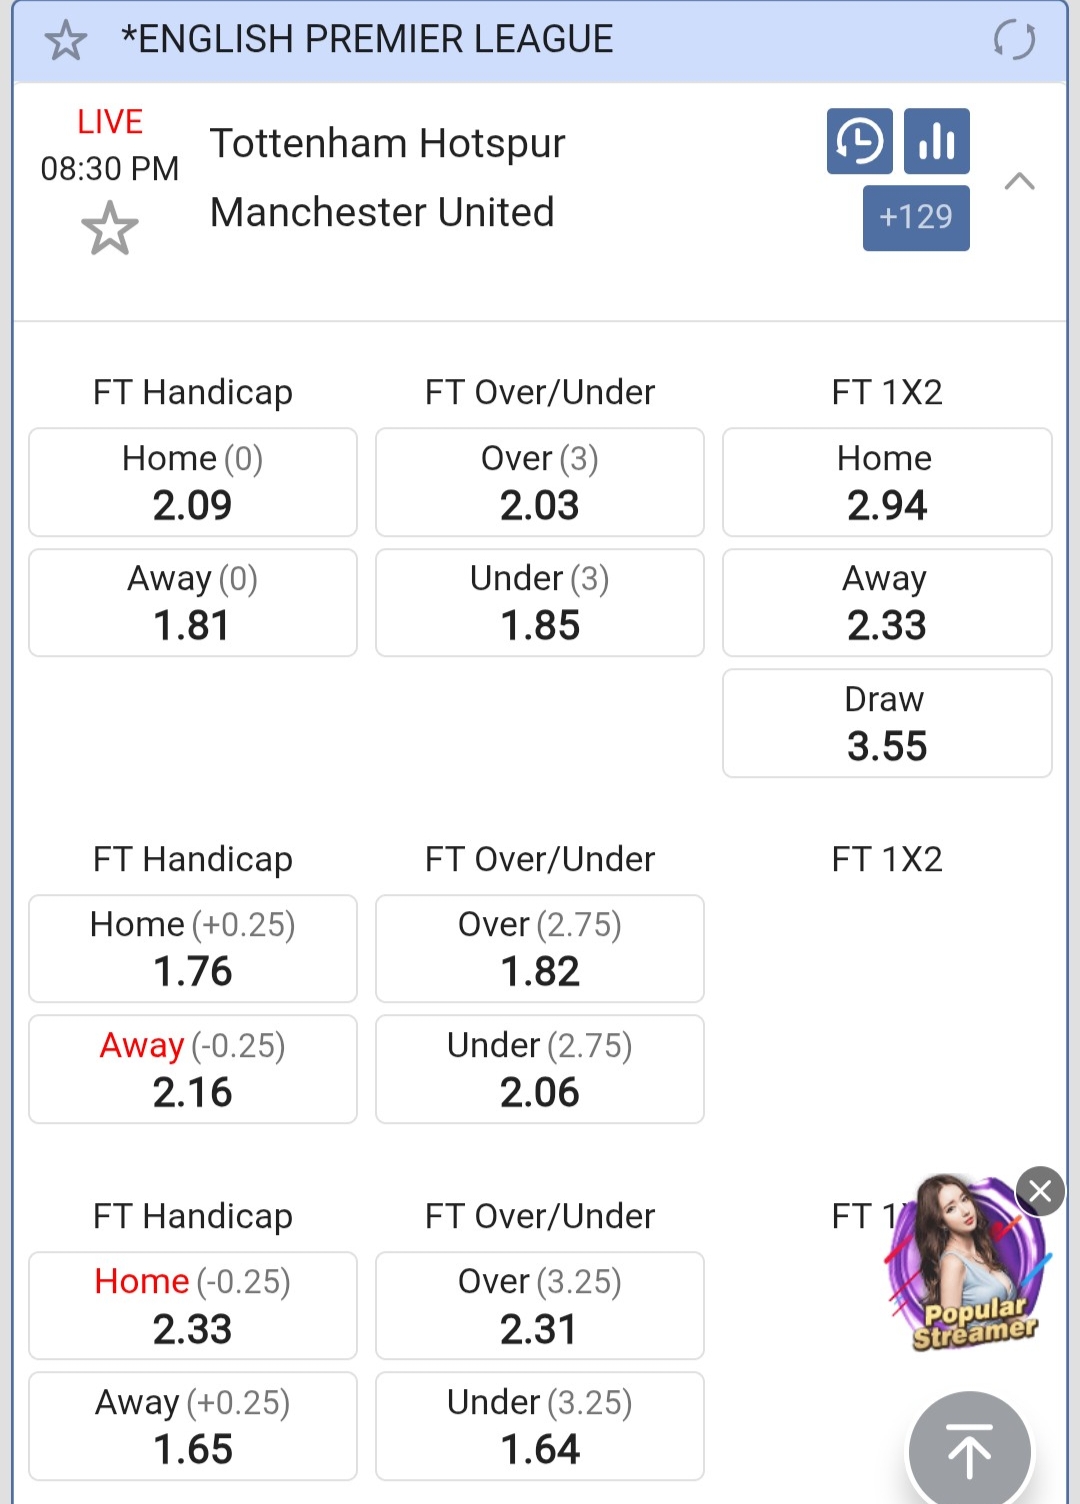
Task: Bet on 1X2 Draw at 3.55
Action: pos(887,723)
